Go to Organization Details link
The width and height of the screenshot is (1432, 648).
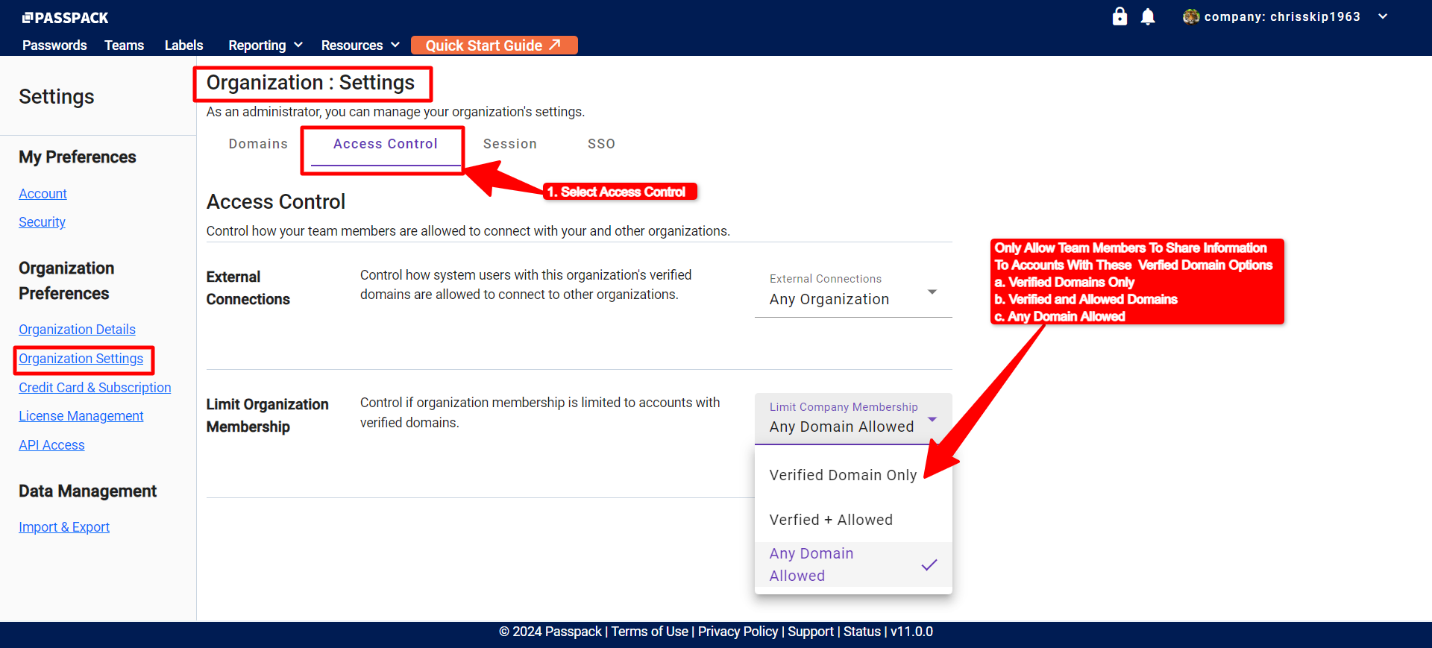tap(77, 329)
